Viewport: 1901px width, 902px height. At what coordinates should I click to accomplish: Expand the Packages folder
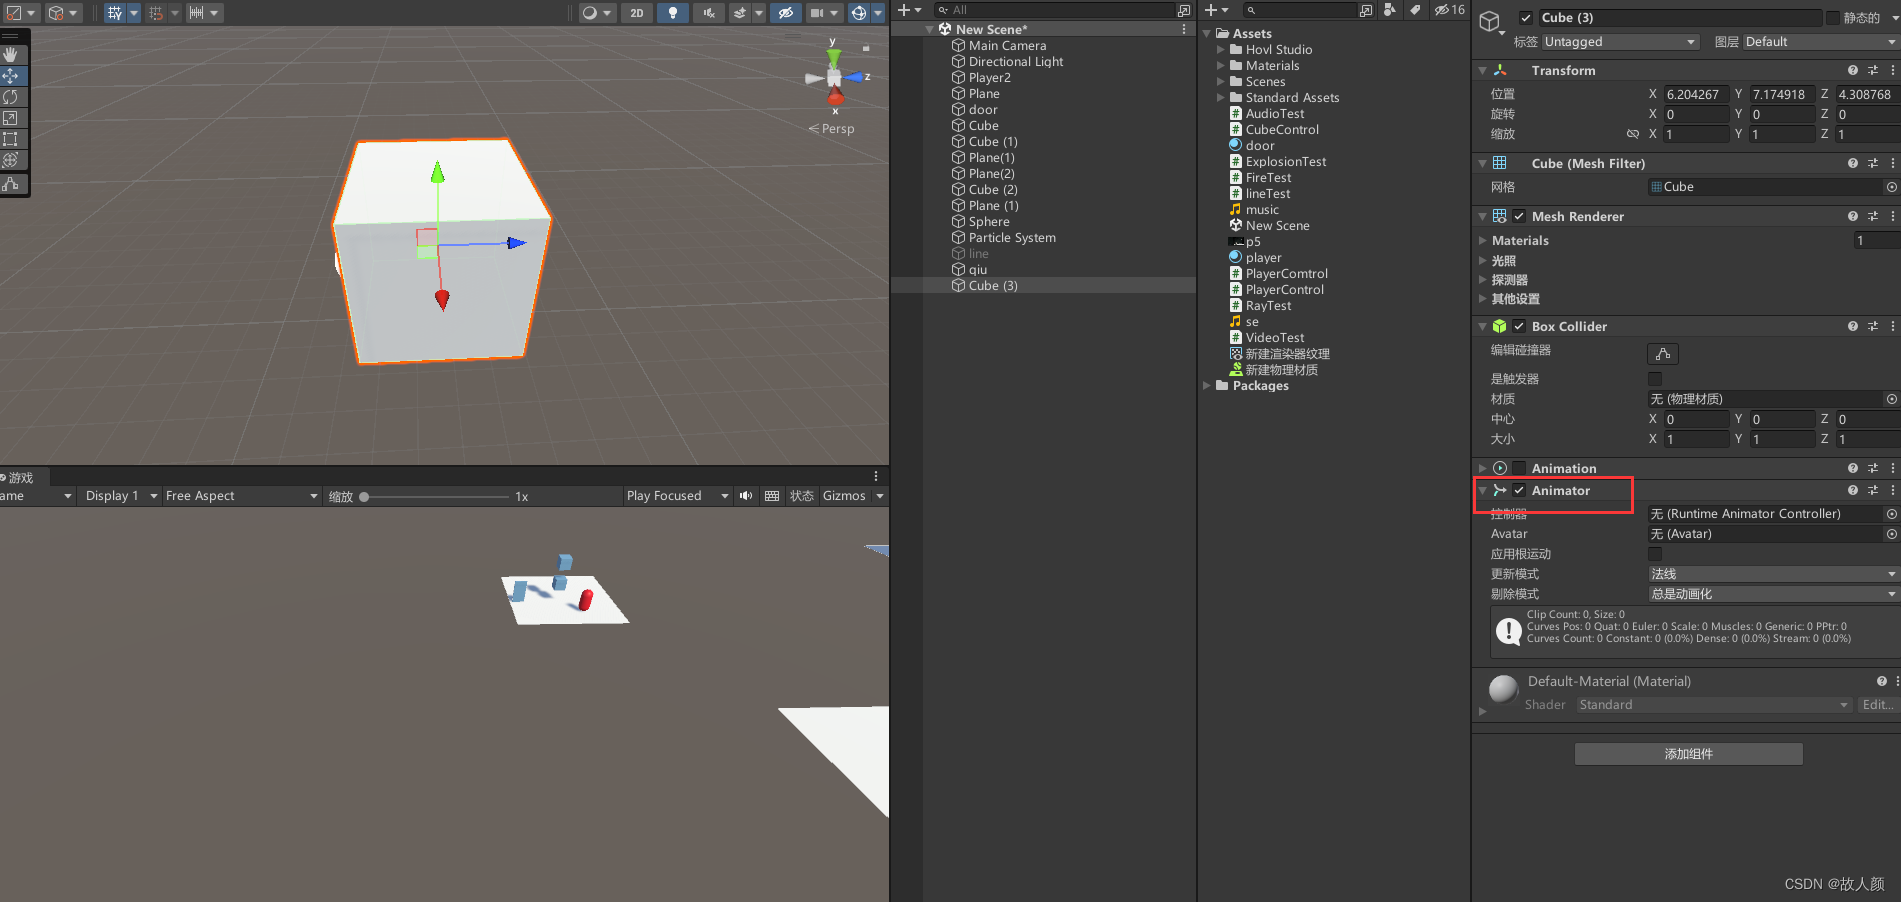(x=1207, y=385)
